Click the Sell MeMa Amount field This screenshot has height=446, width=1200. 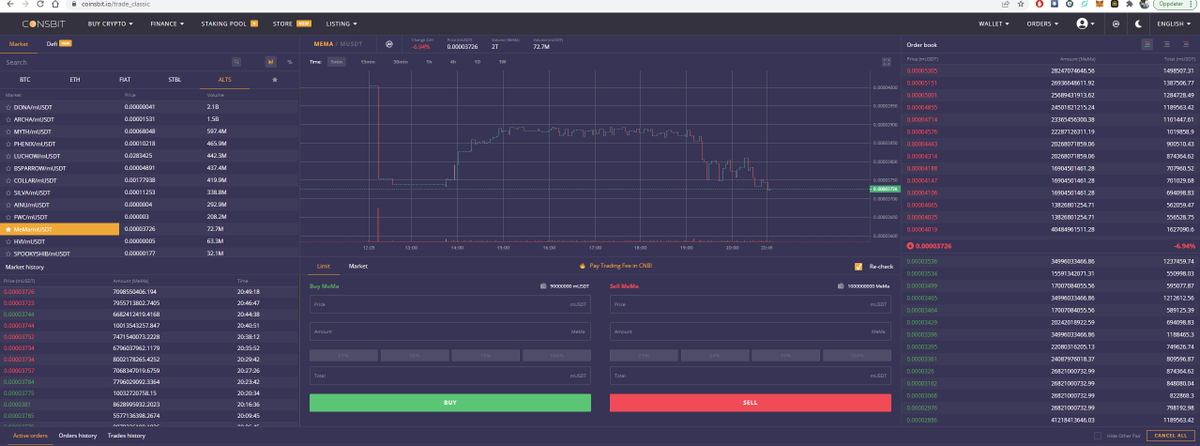pyautogui.click(x=750, y=331)
